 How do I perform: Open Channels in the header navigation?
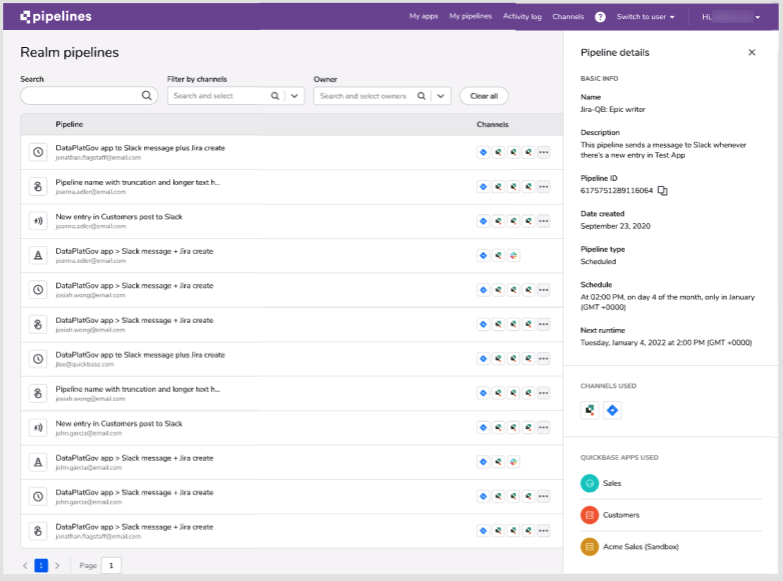(x=568, y=16)
